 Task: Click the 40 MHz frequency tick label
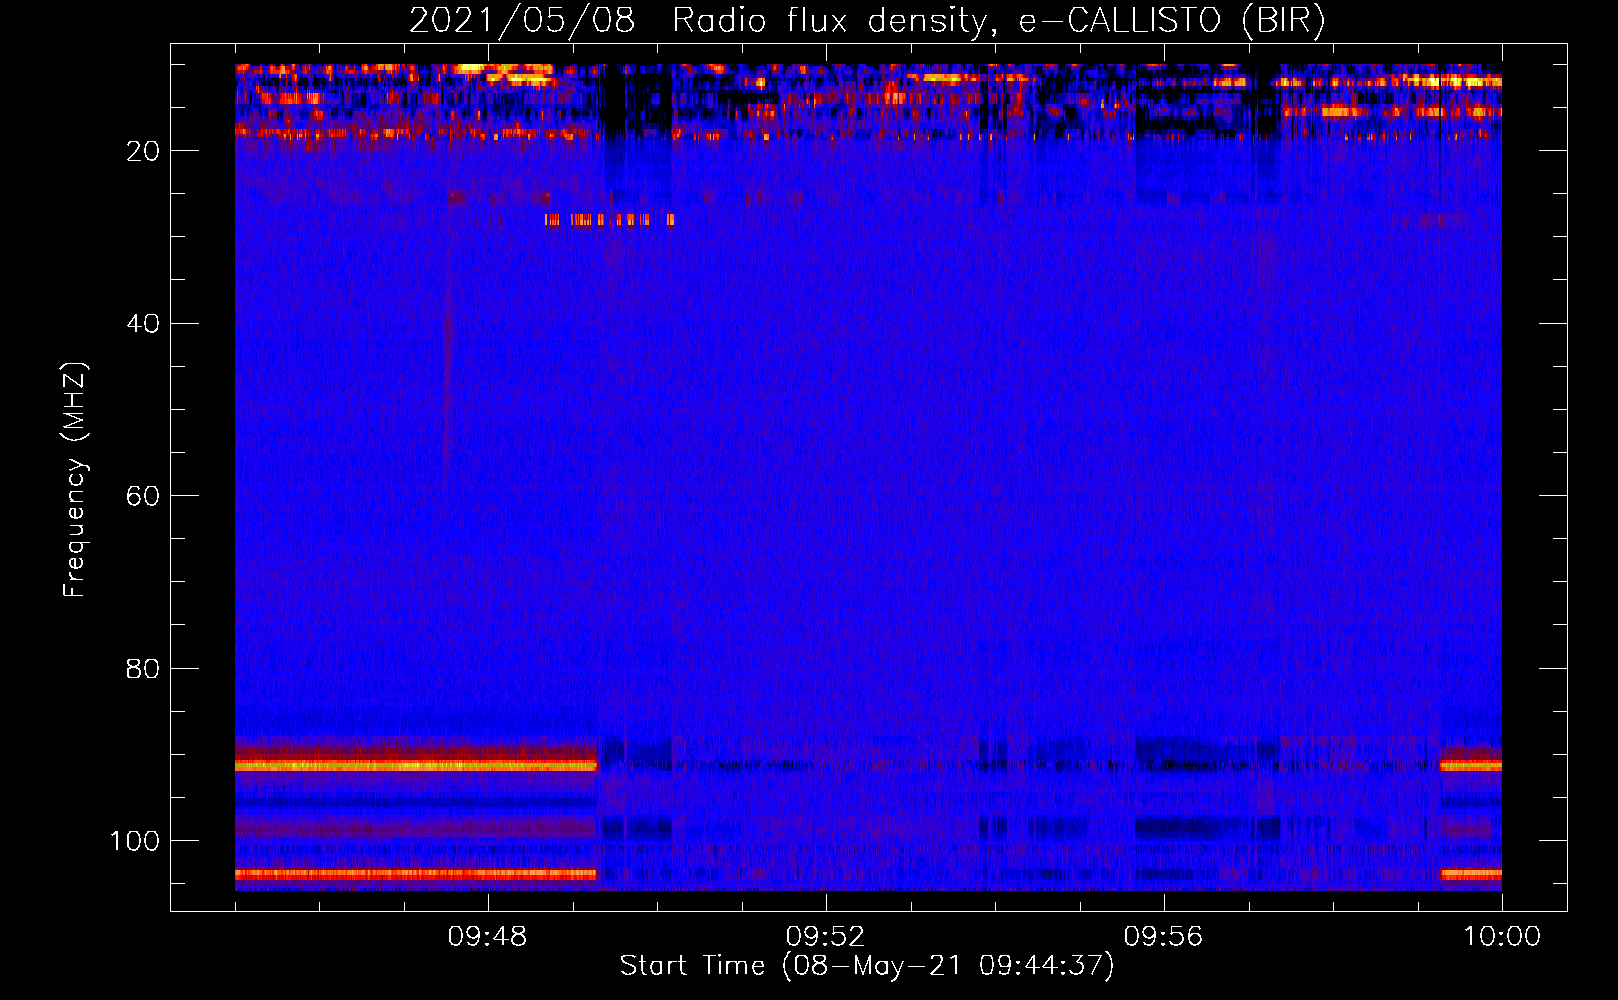point(143,324)
